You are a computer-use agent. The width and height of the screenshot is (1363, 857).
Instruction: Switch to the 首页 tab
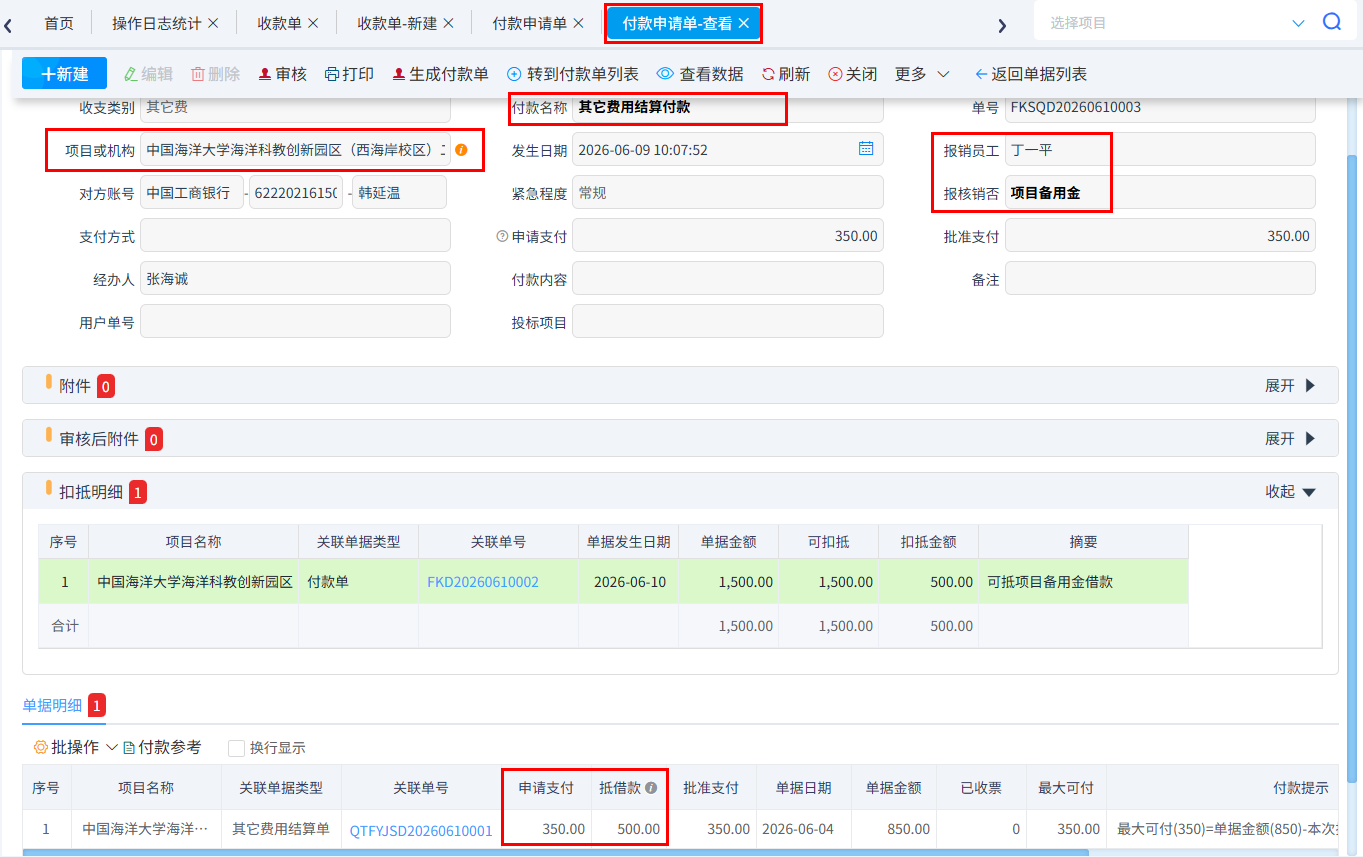coord(59,23)
